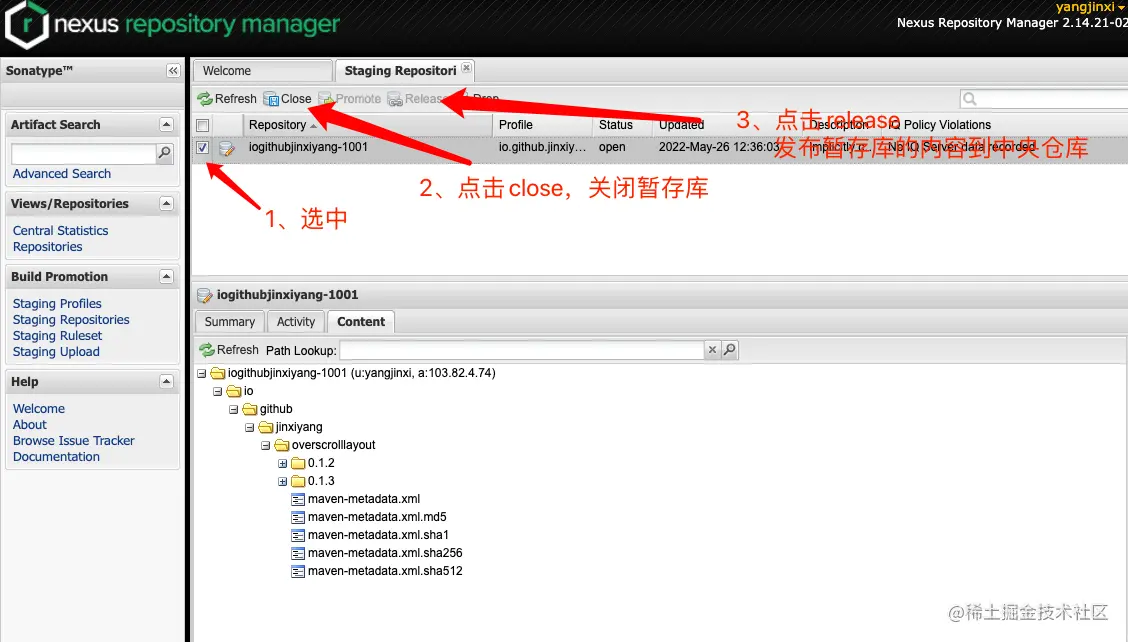
Task: Collapse the io tree node
Action: coord(218,392)
